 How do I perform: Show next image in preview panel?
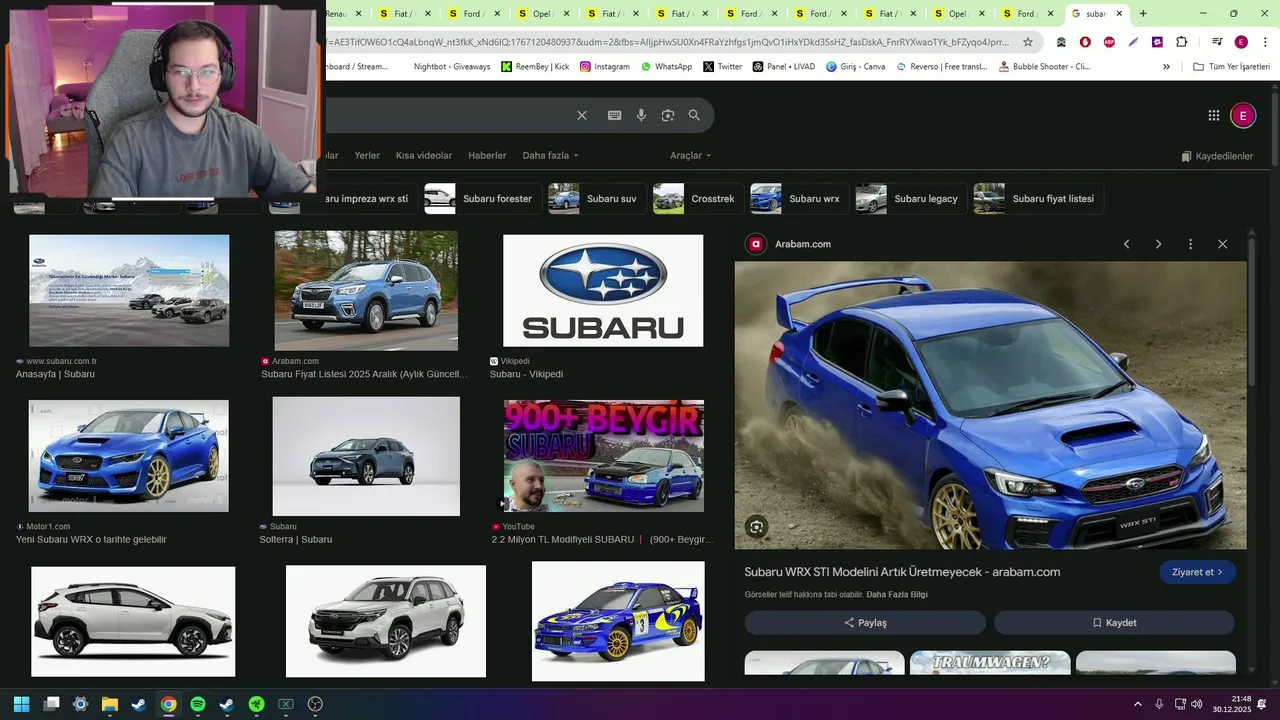click(x=1159, y=244)
